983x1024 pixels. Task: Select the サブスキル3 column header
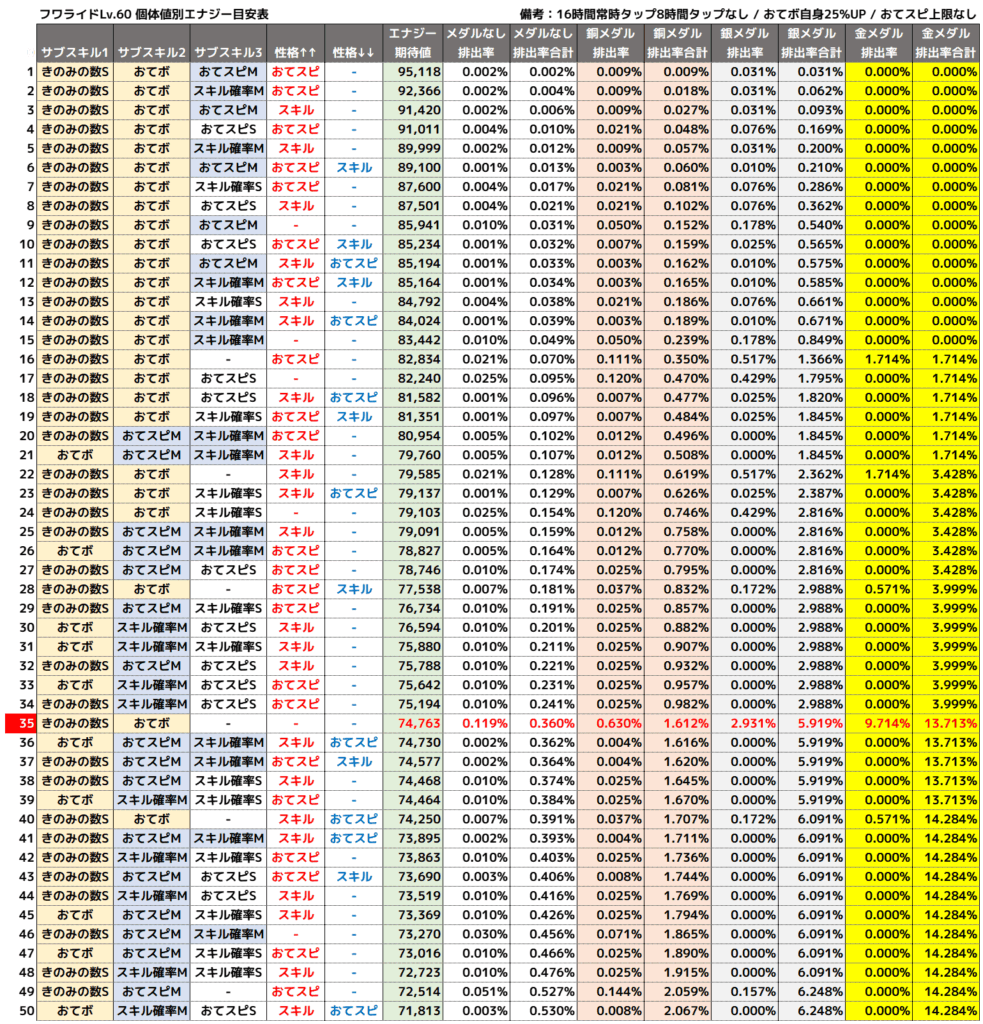228,51
